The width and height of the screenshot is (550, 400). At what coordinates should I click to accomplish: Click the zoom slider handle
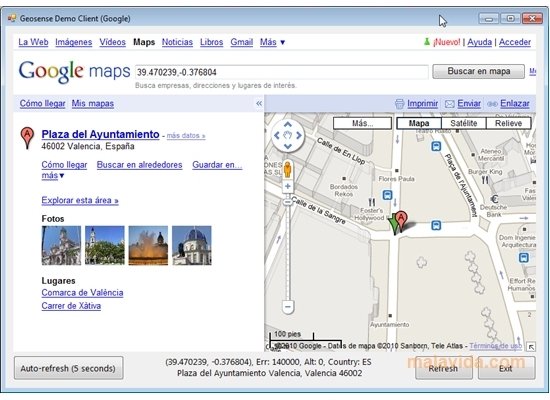(288, 202)
